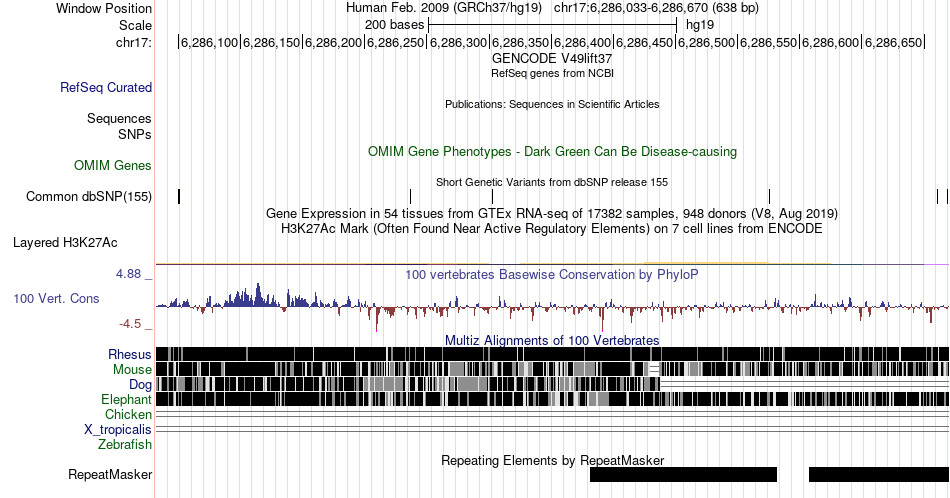Viewport: 950px width, 498px height.
Task: Click the -4.5 PhyloP lower bound
Action: [x=130, y=324]
